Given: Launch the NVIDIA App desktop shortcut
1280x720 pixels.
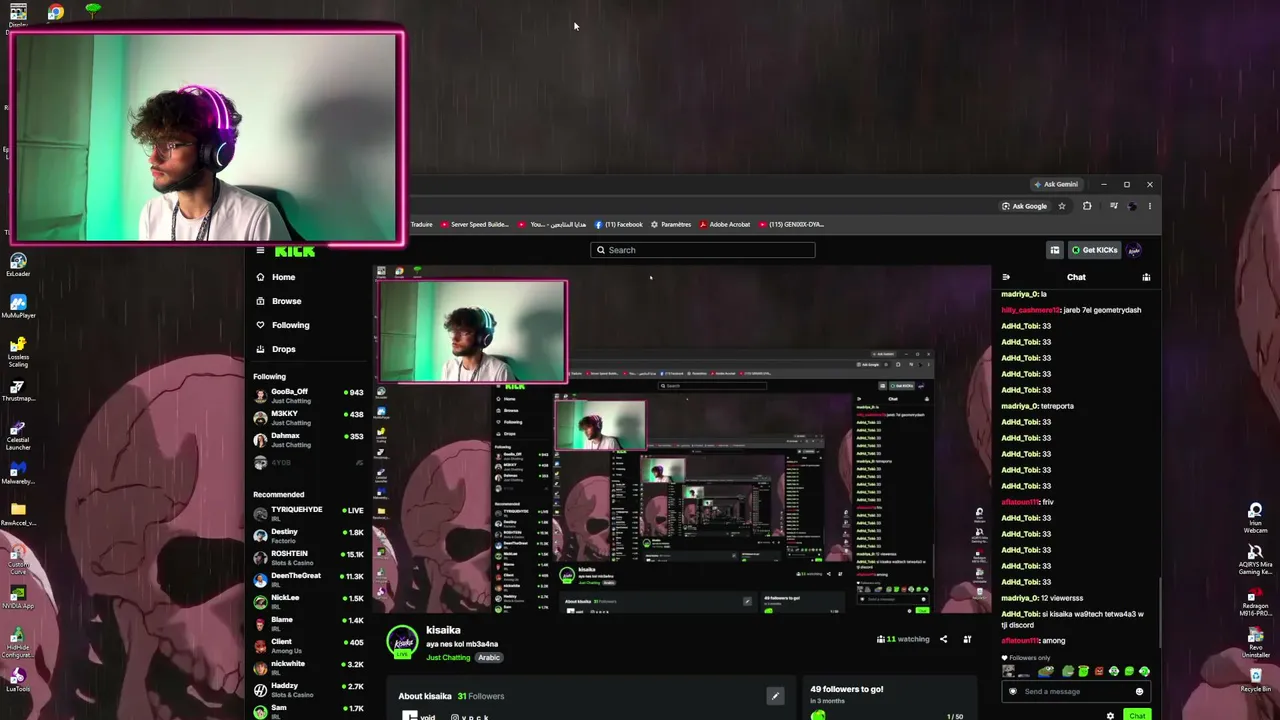Looking at the screenshot, I should click(x=18, y=598).
